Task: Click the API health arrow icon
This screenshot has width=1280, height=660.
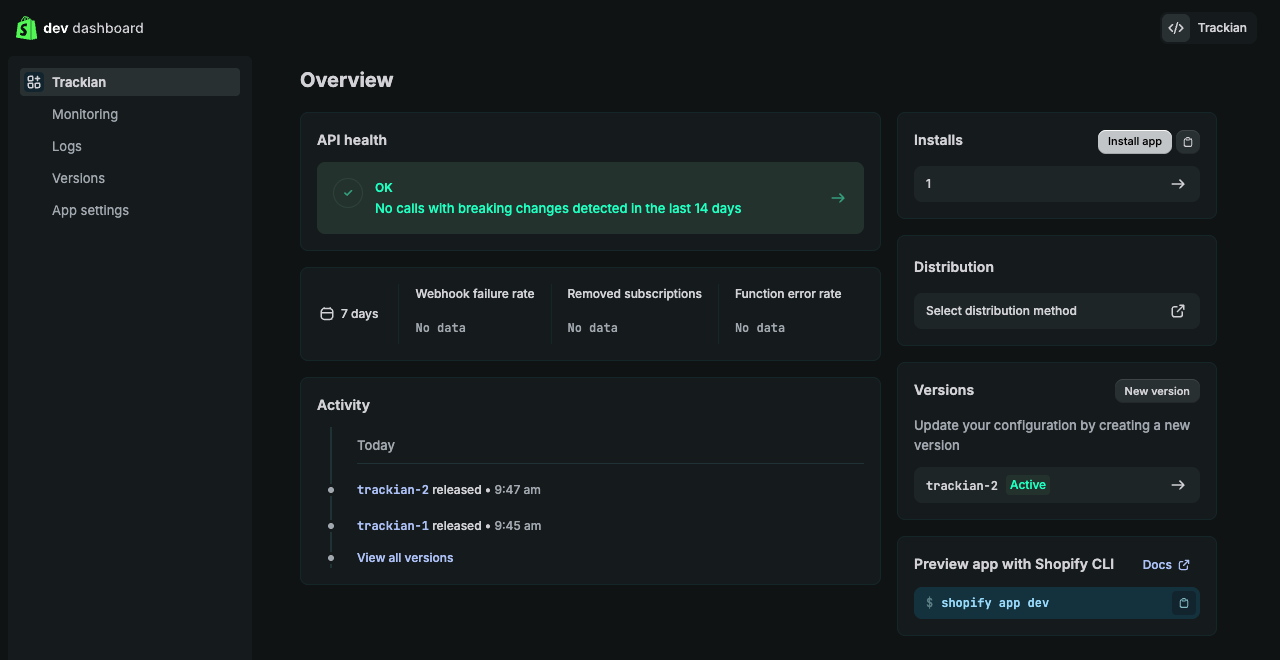Action: coord(838,198)
